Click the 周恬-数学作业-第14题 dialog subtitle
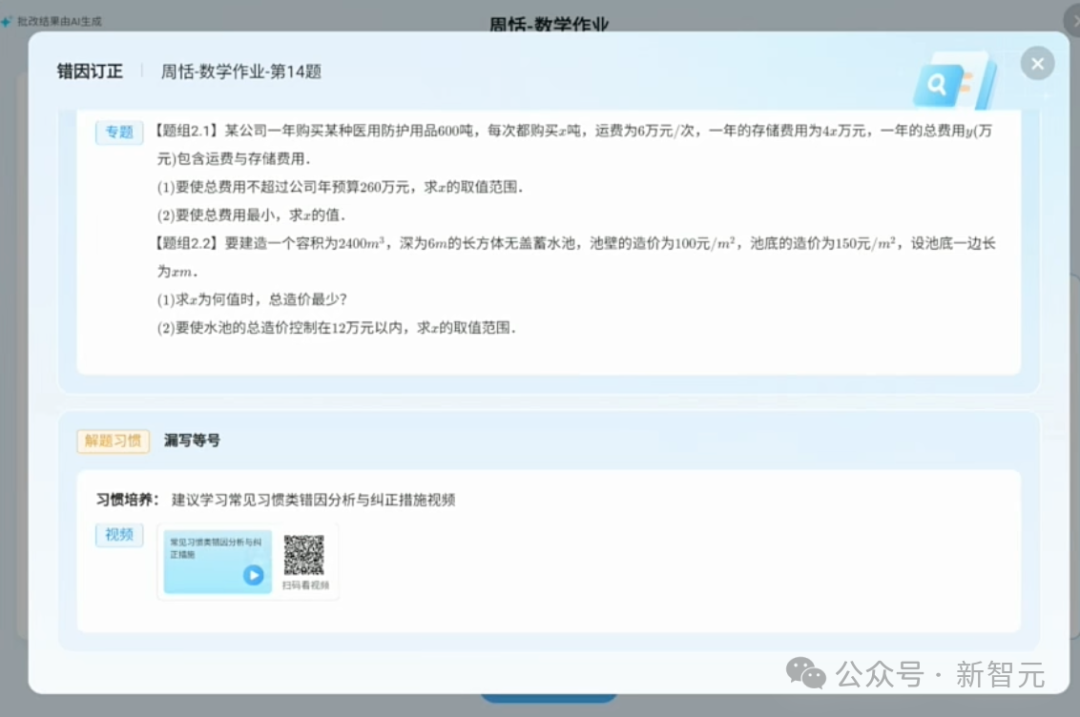Image resolution: width=1080 pixels, height=717 pixels. (241, 71)
